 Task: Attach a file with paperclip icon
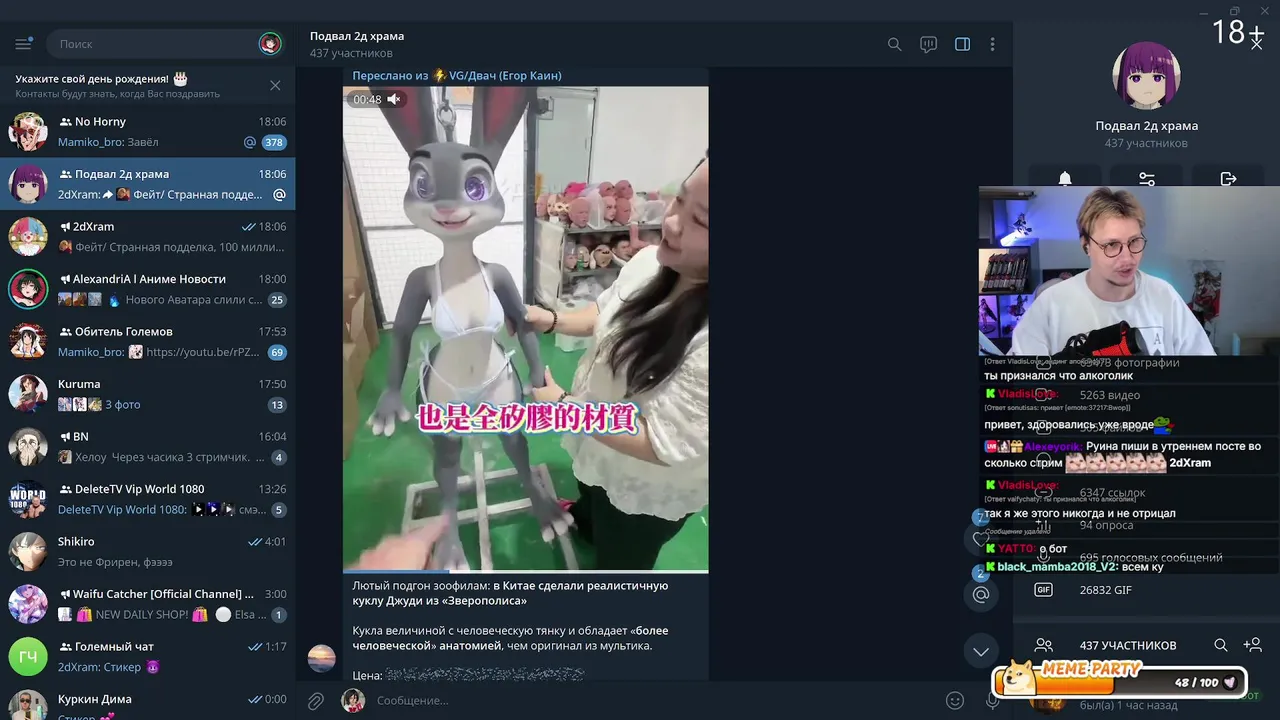pos(315,701)
